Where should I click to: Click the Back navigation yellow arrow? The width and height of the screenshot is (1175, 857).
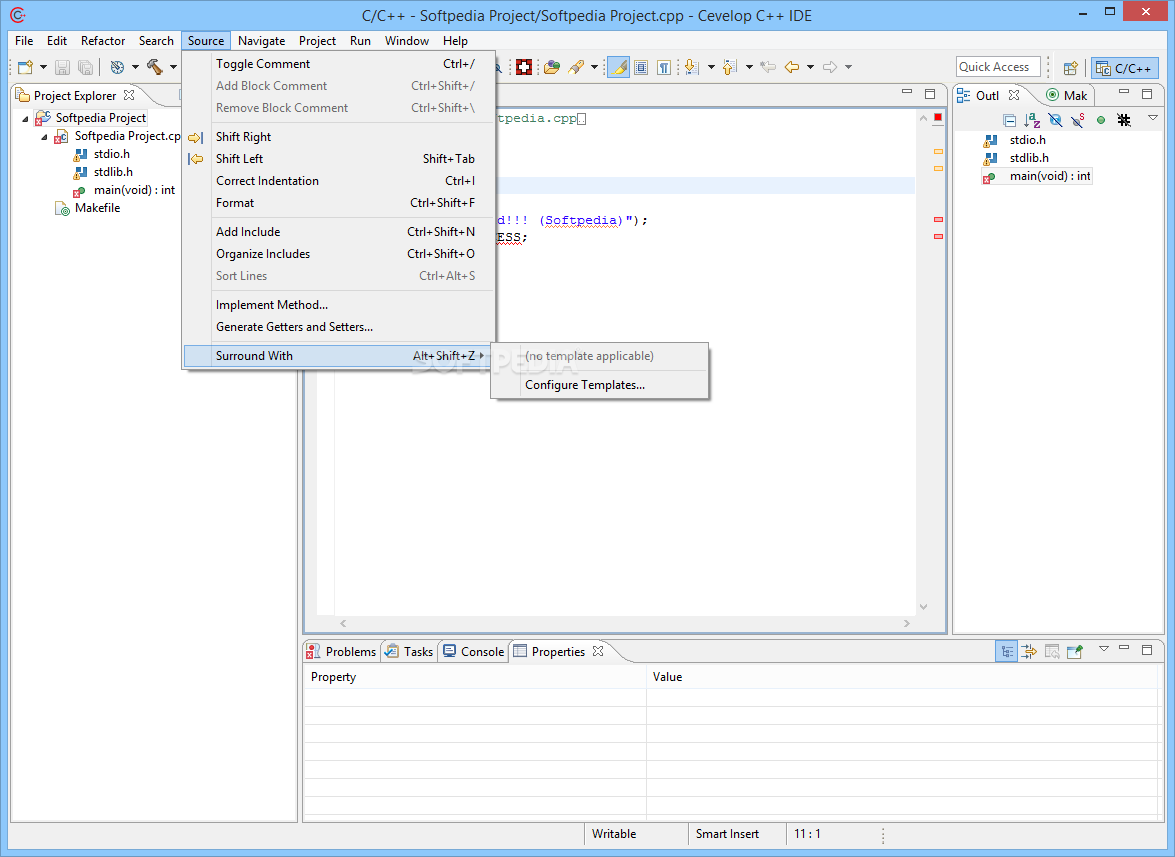pos(792,67)
